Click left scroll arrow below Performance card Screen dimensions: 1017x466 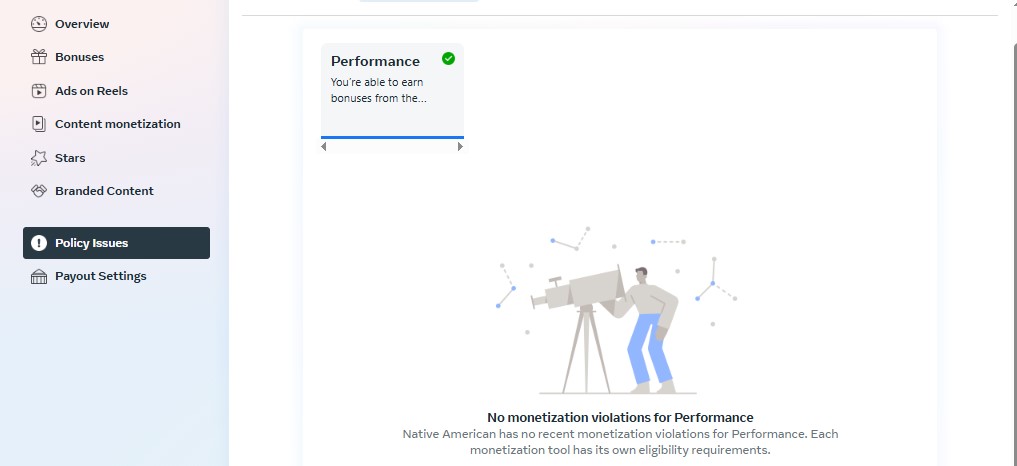[324, 147]
